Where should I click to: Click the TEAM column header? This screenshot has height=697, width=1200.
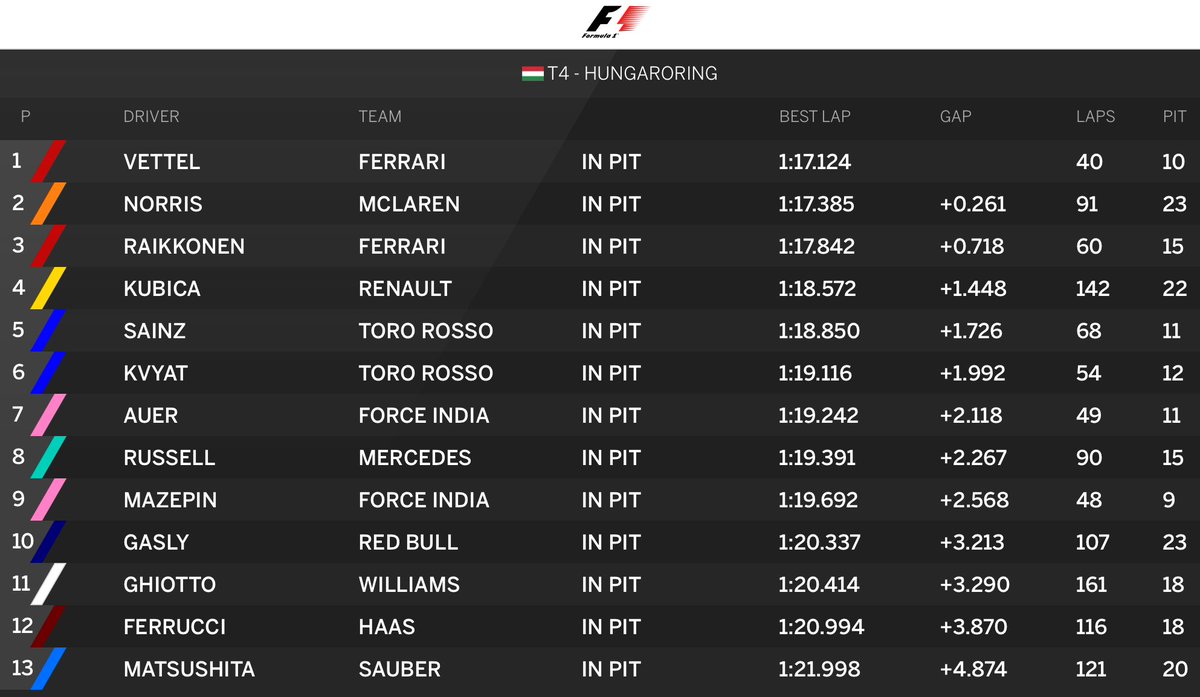(380, 116)
